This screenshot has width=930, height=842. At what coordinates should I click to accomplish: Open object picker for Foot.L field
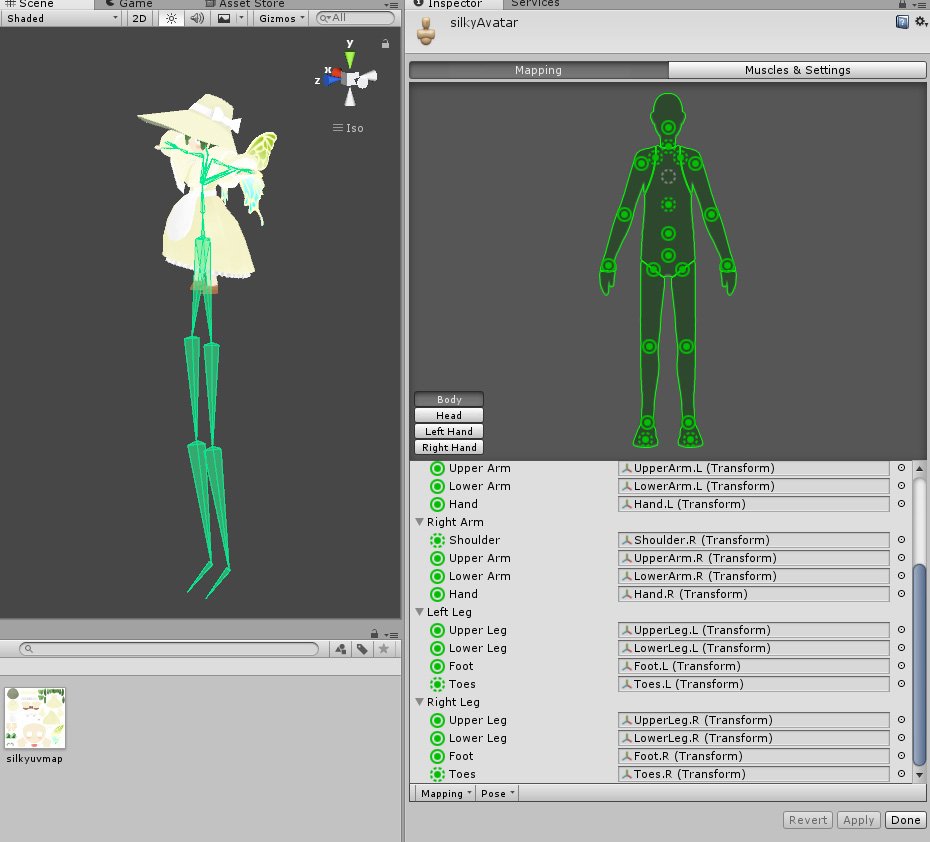point(901,666)
